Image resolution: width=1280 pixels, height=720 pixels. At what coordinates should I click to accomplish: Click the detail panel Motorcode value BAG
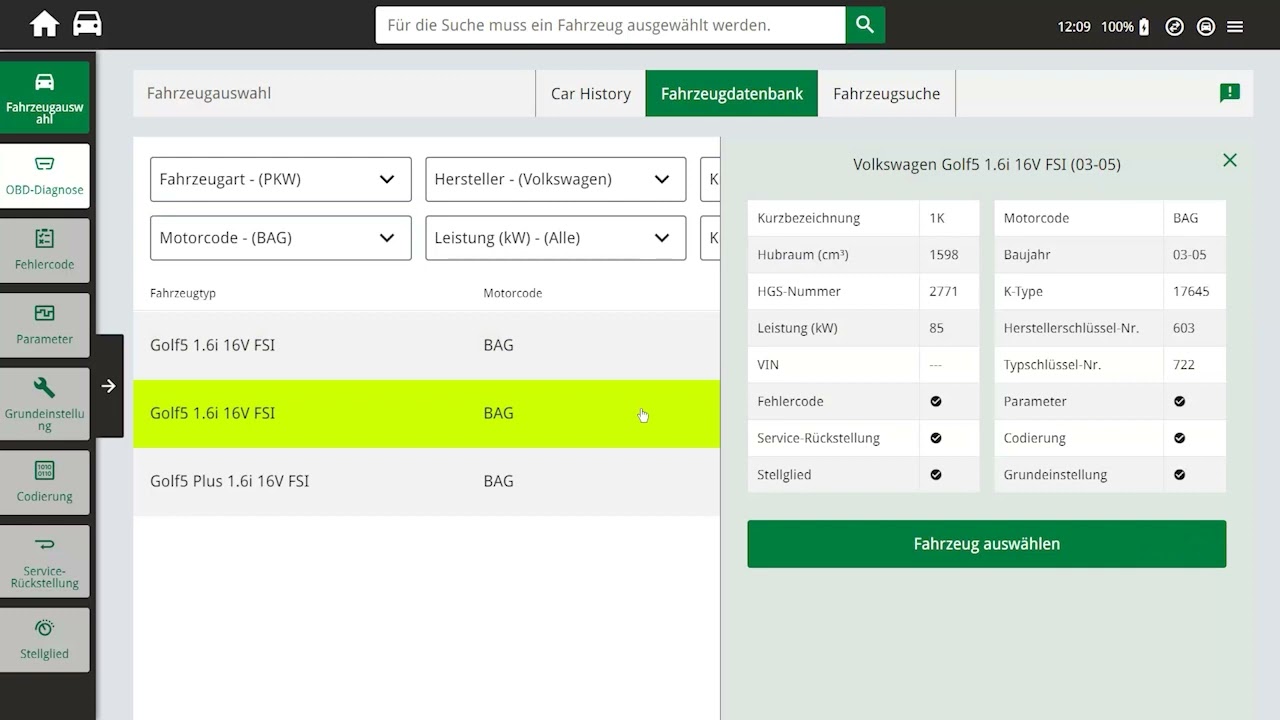point(1186,218)
